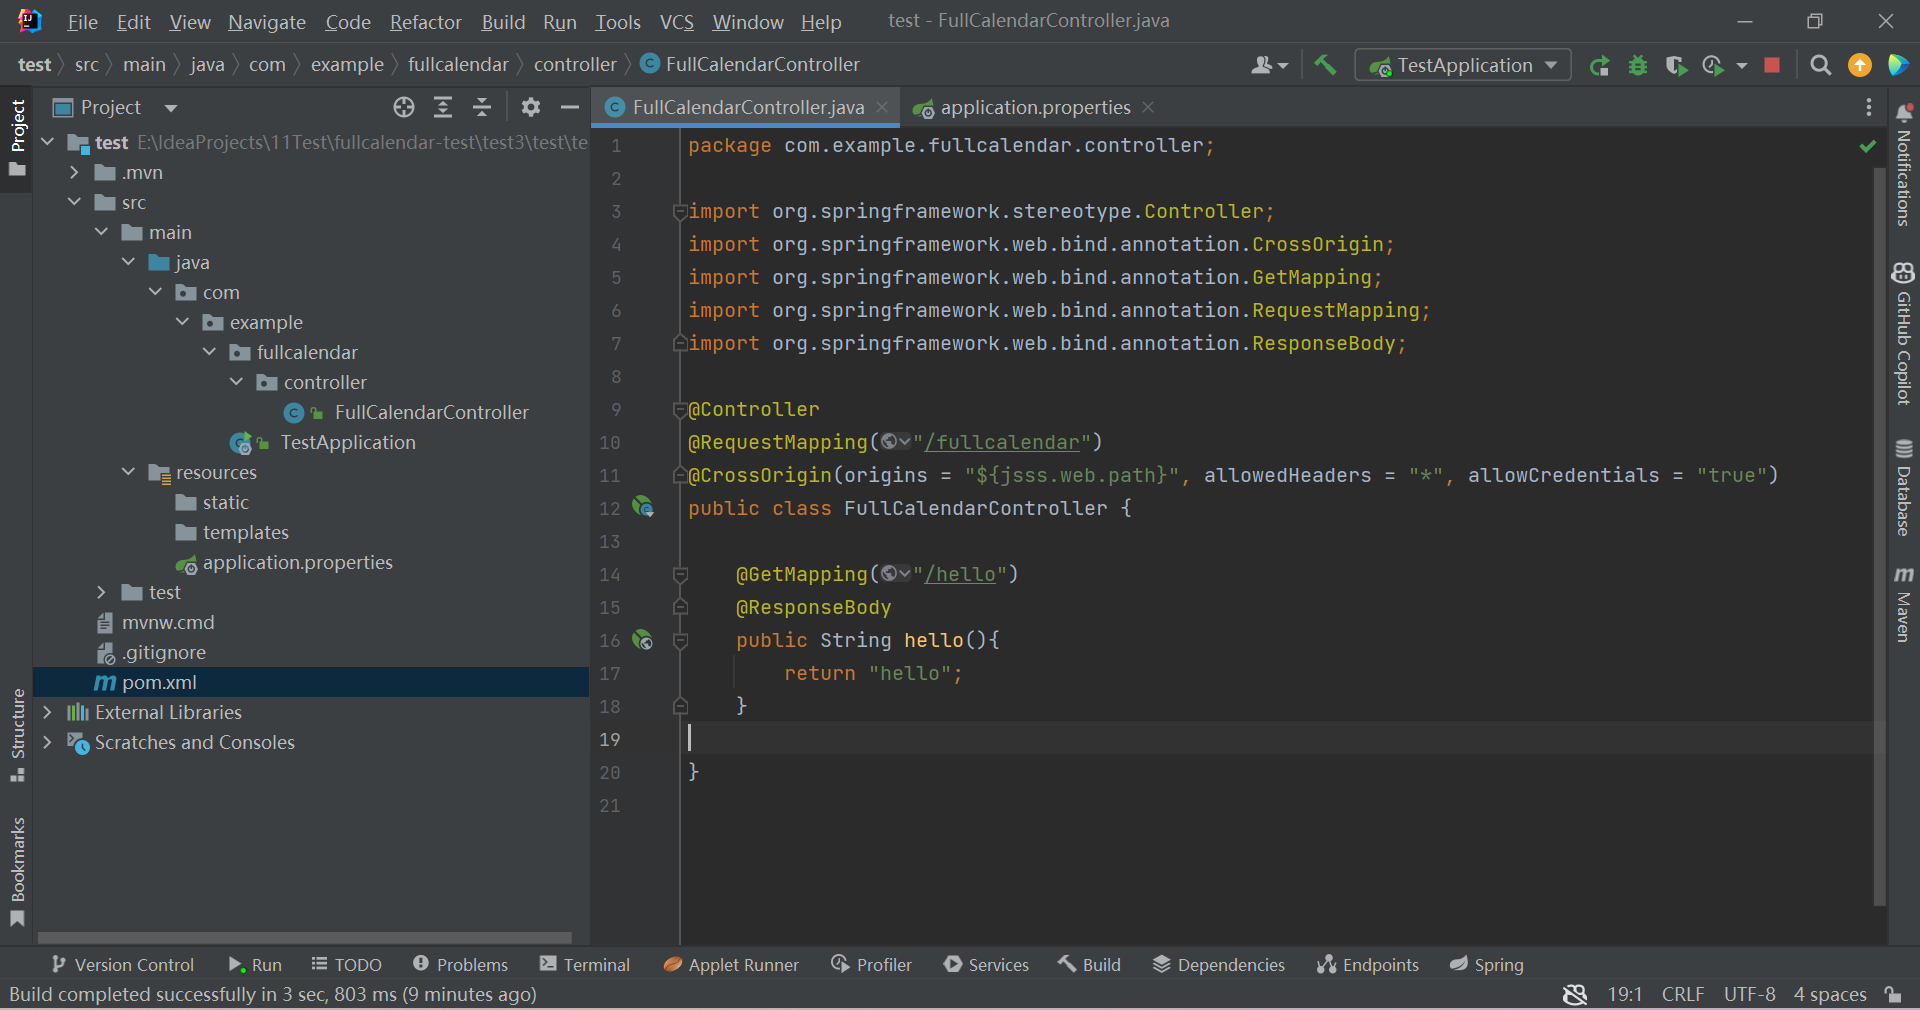
Task: Click the Build project hammer icon
Action: (x=1325, y=65)
